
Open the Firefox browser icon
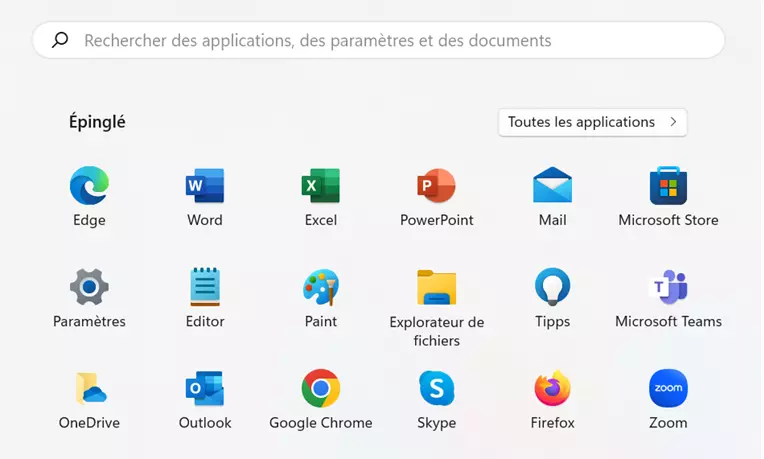[x=552, y=388]
